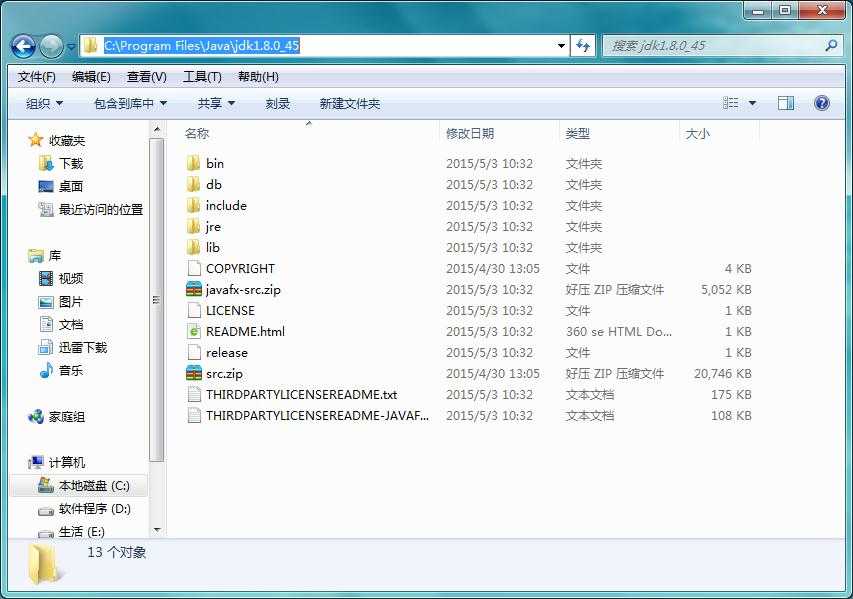Screen dimensions: 853x599
Task: Expand 包含到库中 dropdown
Action: click(130, 103)
